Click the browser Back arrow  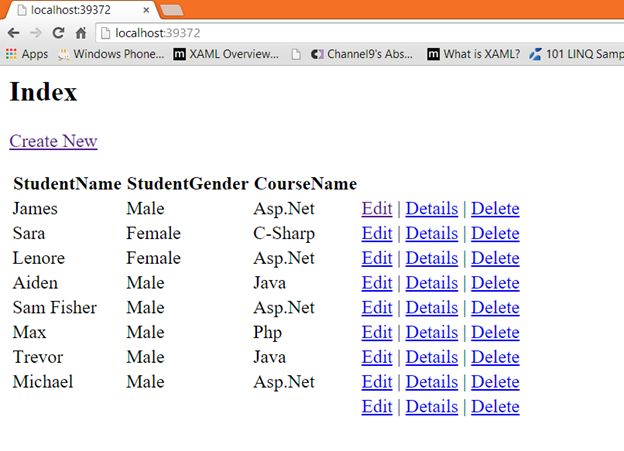pos(14,33)
